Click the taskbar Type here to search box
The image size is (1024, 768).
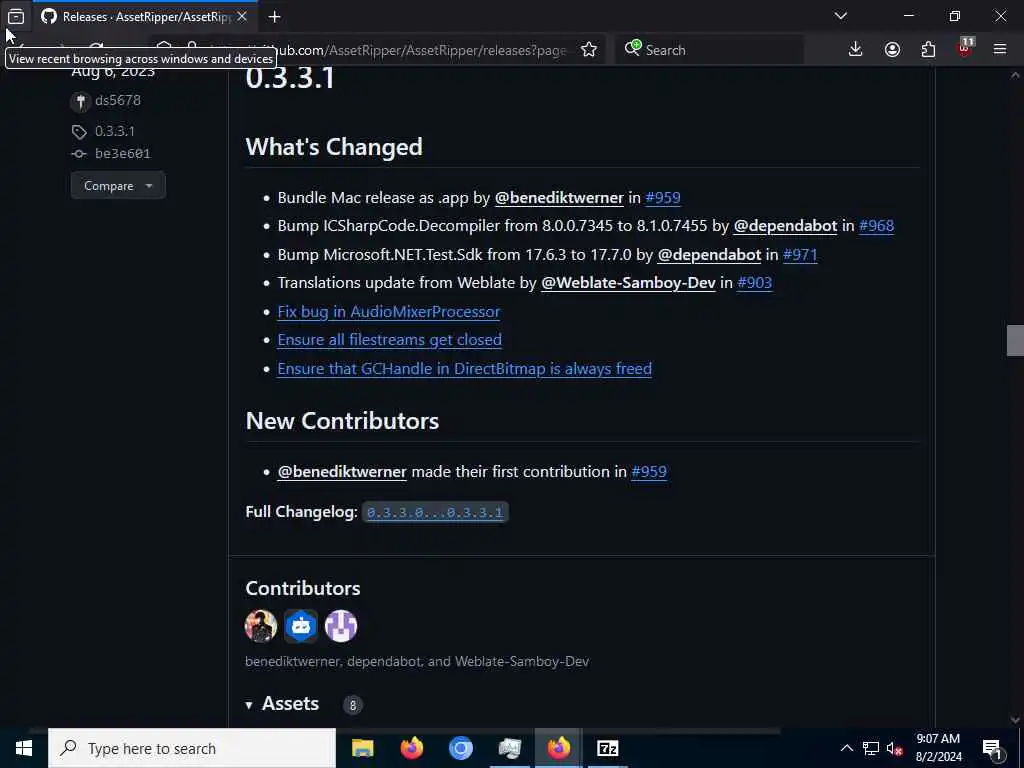coord(192,748)
